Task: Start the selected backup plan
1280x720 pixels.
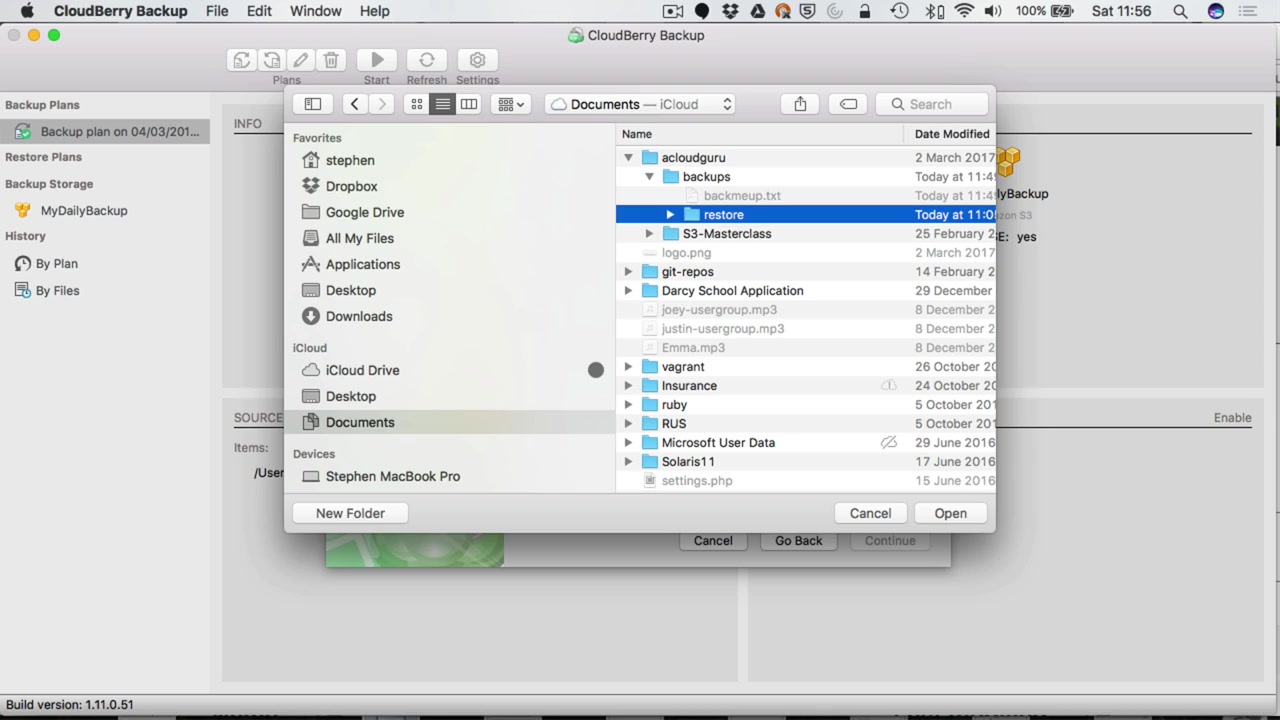Action: (377, 61)
